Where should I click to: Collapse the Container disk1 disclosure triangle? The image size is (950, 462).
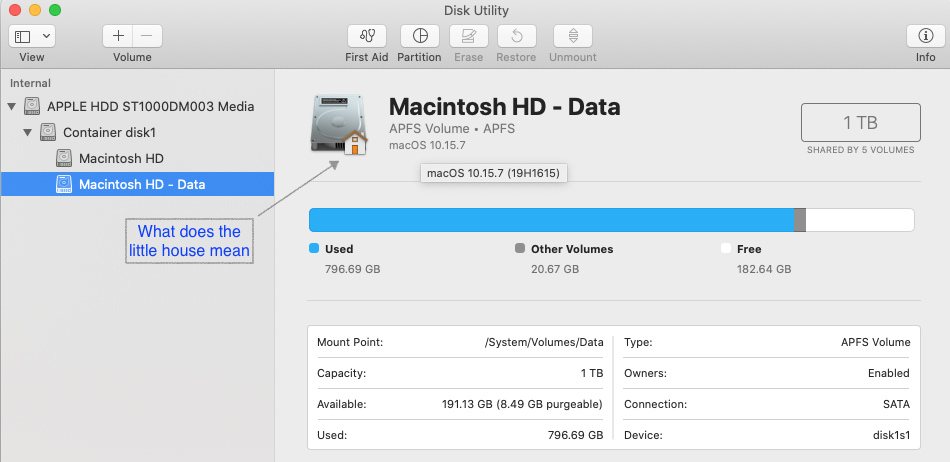click(x=28, y=132)
